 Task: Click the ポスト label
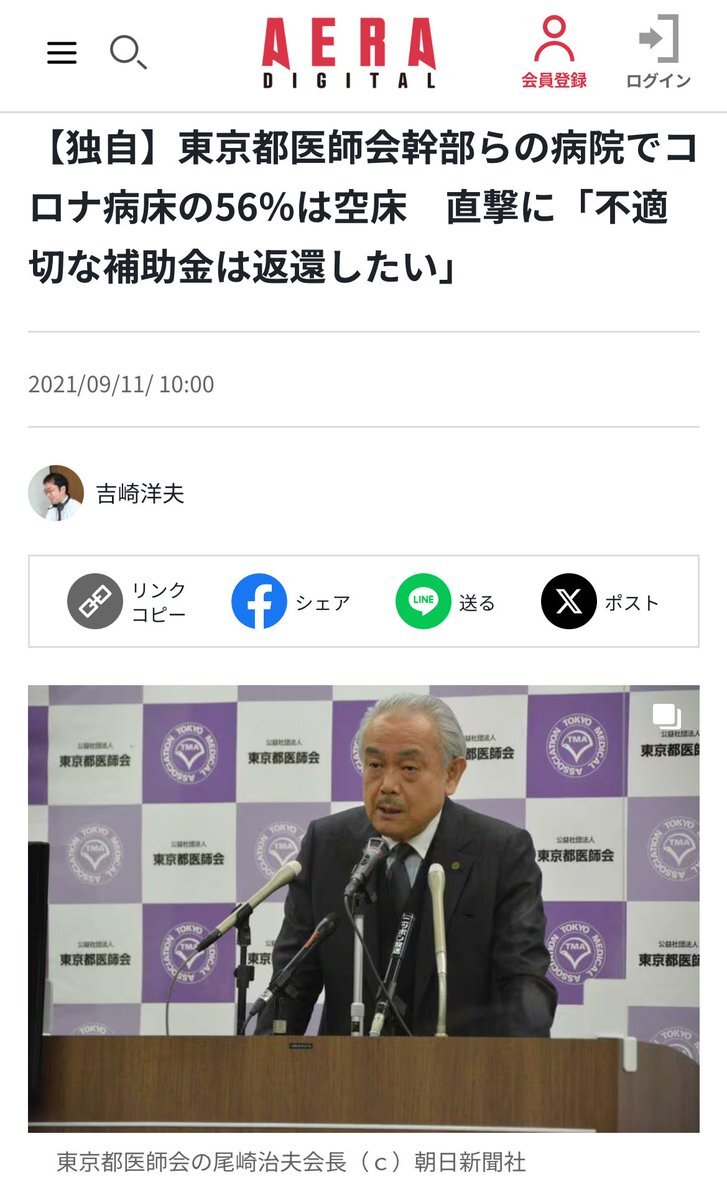coord(632,603)
